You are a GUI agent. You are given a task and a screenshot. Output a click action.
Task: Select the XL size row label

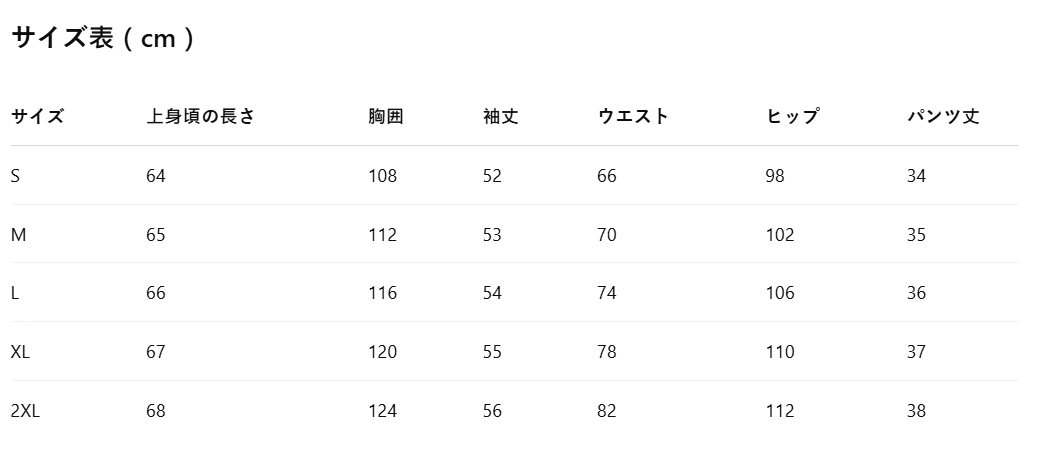[x=21, y=352]
